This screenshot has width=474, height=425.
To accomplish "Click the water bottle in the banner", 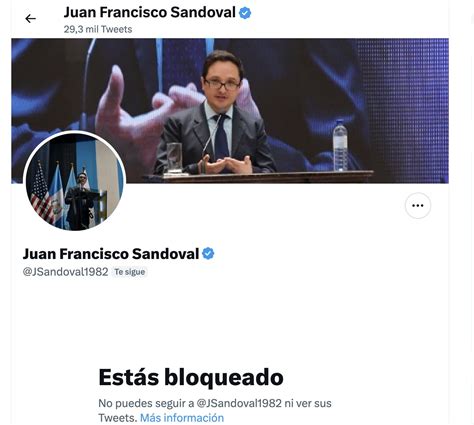I will click(340, 146).
